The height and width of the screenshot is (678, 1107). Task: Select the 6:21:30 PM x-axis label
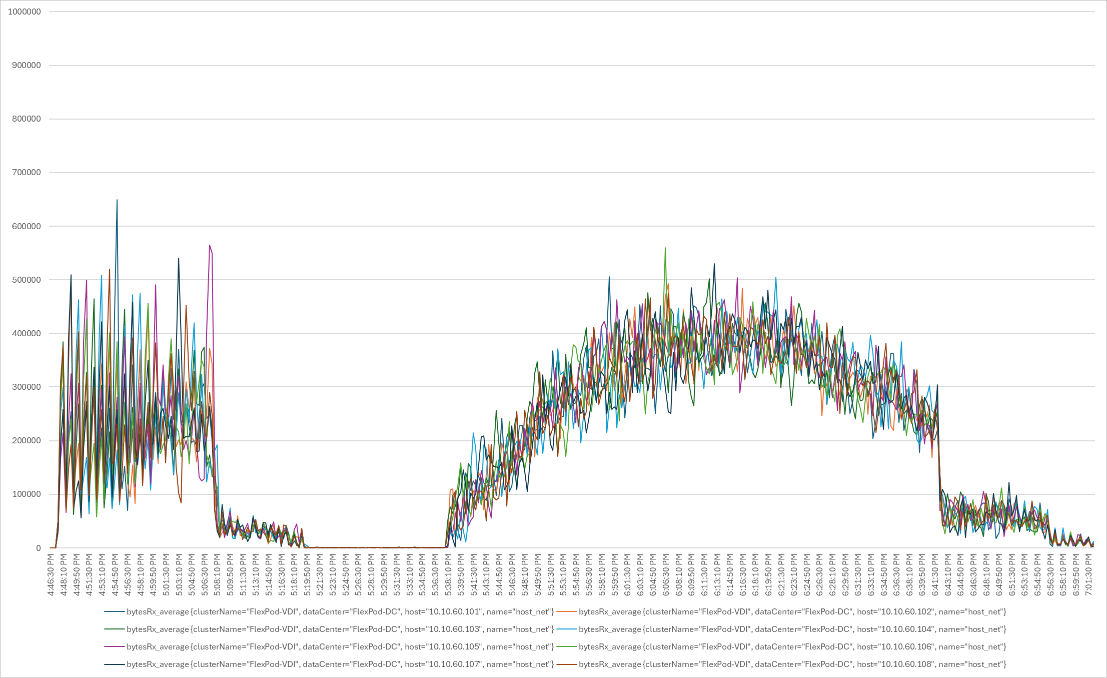(782, 574)
